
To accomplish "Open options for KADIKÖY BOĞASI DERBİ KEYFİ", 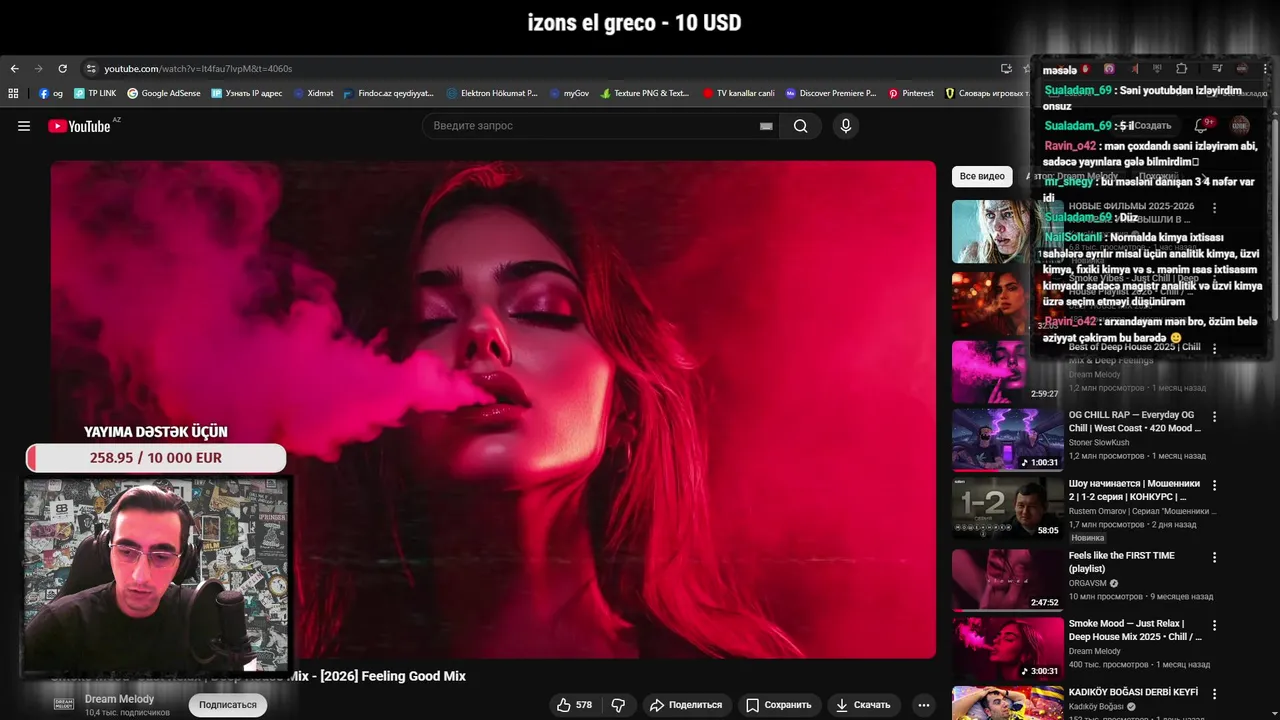I will pos(1214,694).
